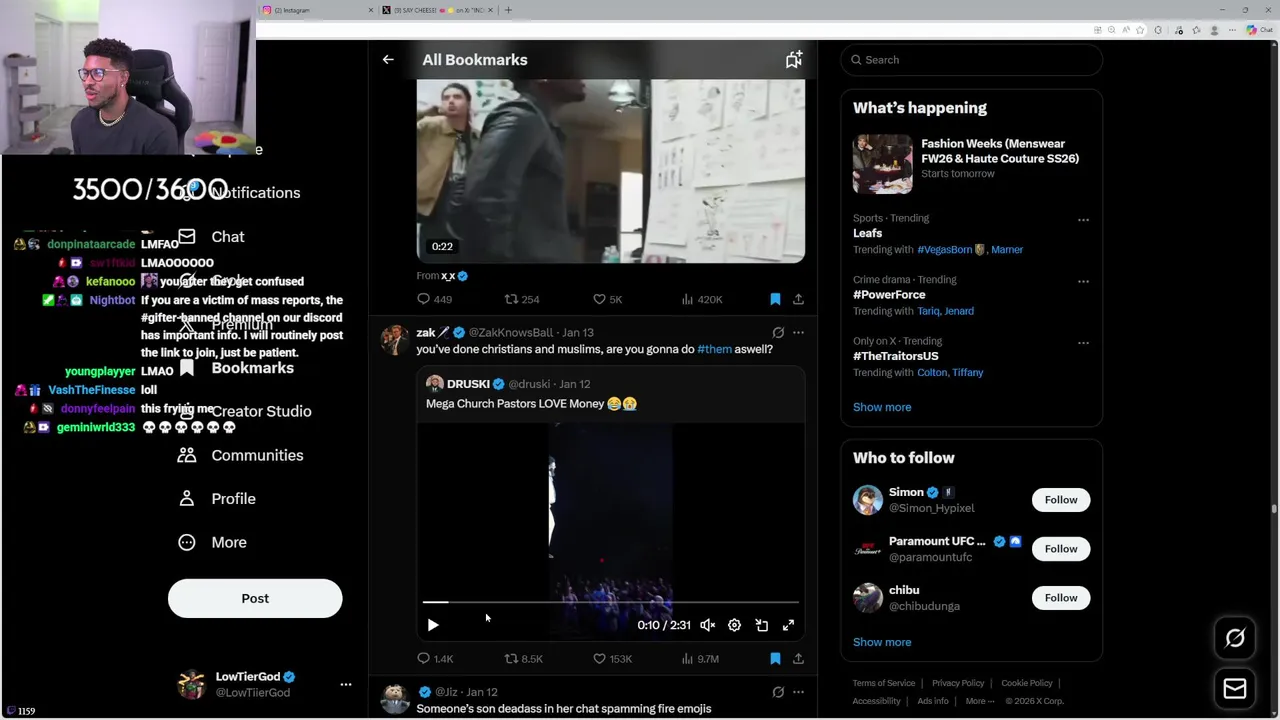Image resolution: width=1280 pixels, height=720 pixels.
Task: Open the #them hashtag in zak's post
Action: (714, 349)
